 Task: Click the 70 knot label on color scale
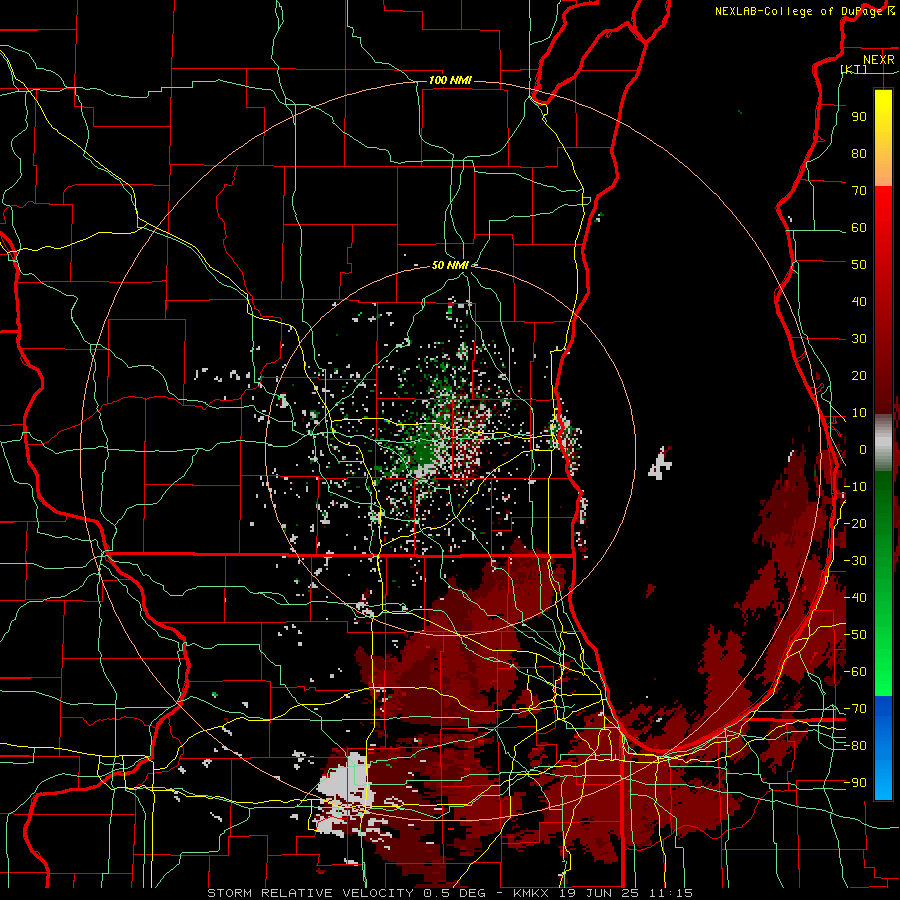coord(859,191)
